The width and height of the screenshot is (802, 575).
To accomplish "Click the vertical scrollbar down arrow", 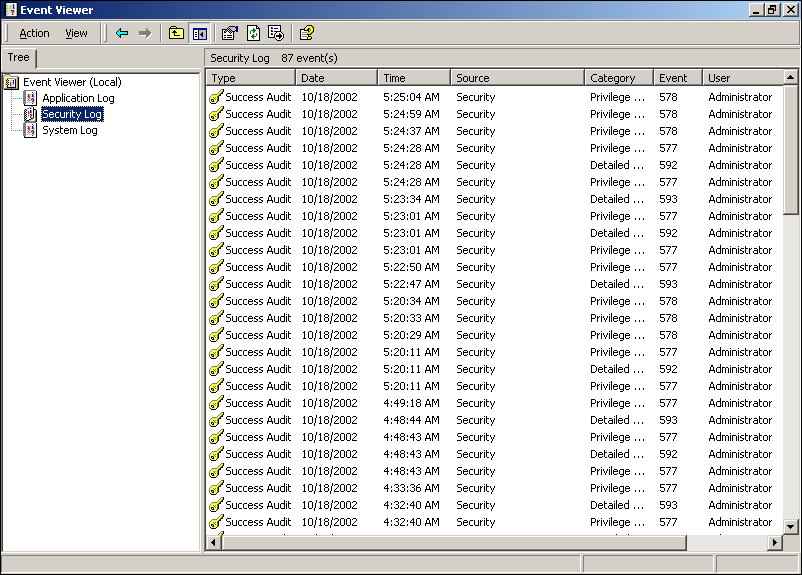I will coord(791,526).
